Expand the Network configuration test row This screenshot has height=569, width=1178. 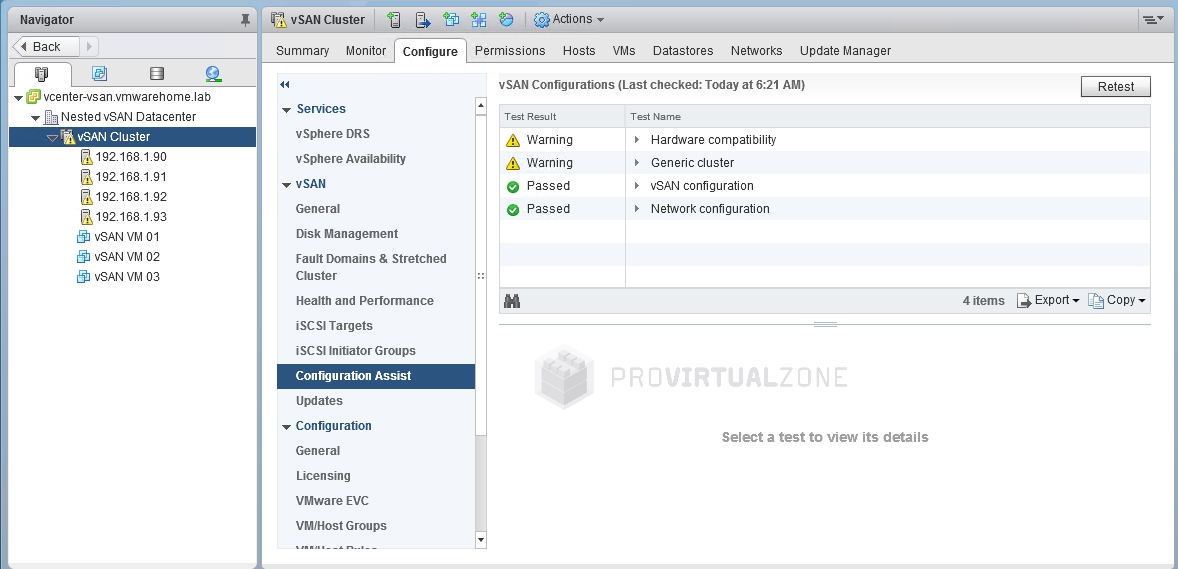(x=637, y=209)
